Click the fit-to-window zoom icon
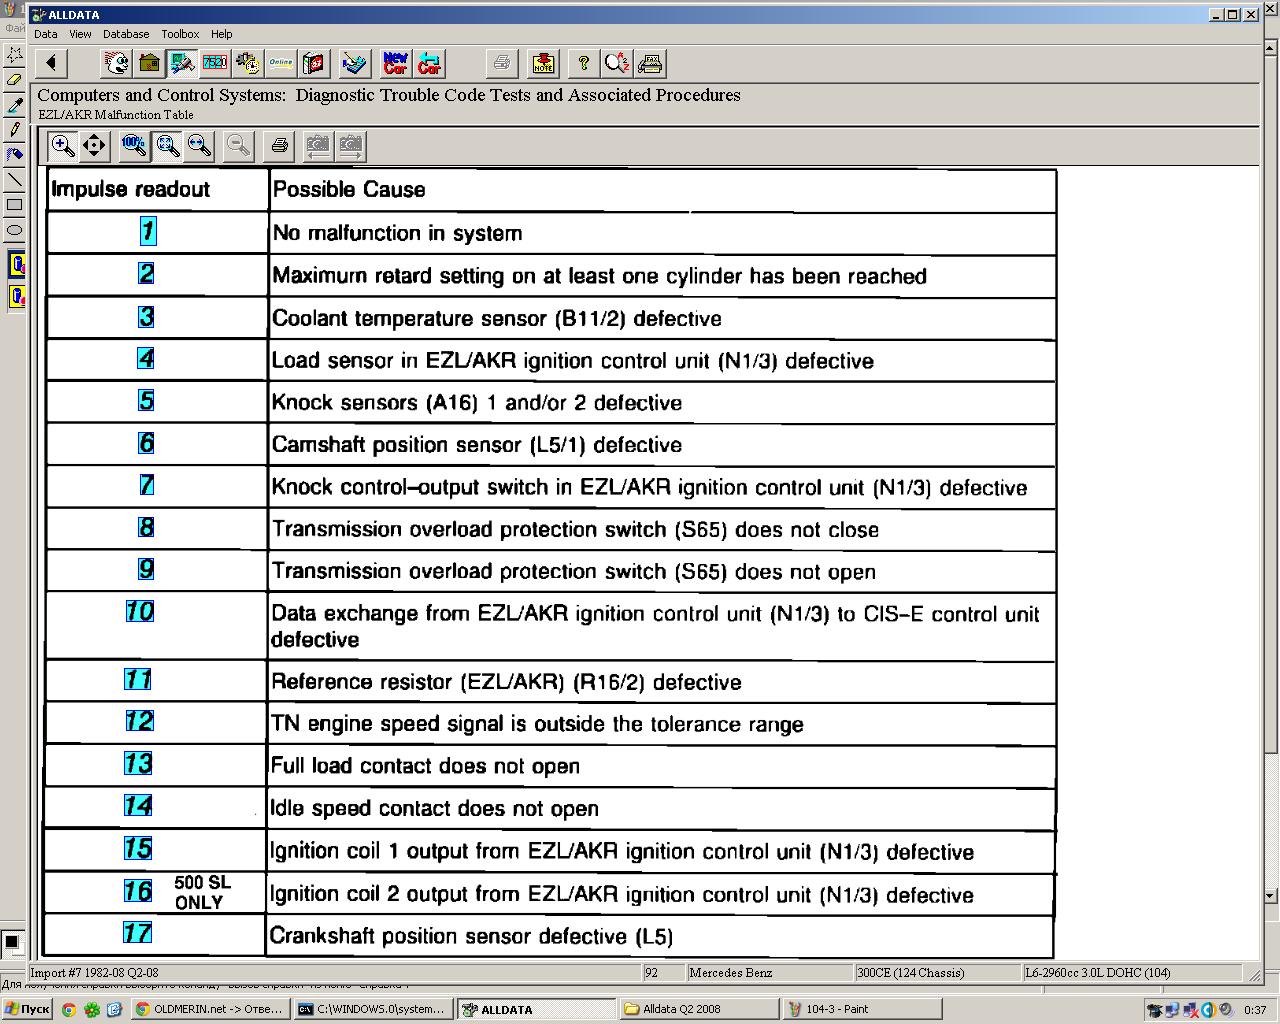Image resolution: width=1280 pixels, height=1024 pixels. (167, 146)
